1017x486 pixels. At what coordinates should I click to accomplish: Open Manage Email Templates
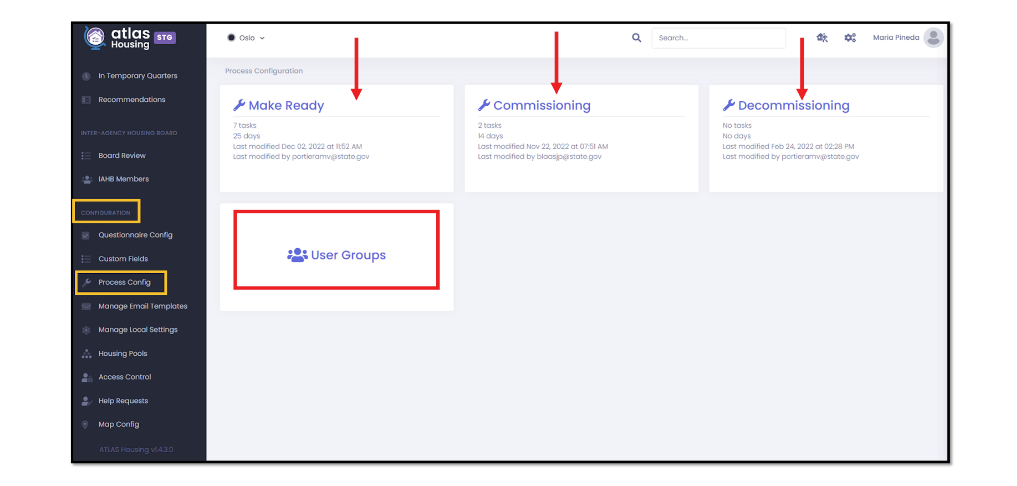tap(143, 306)
